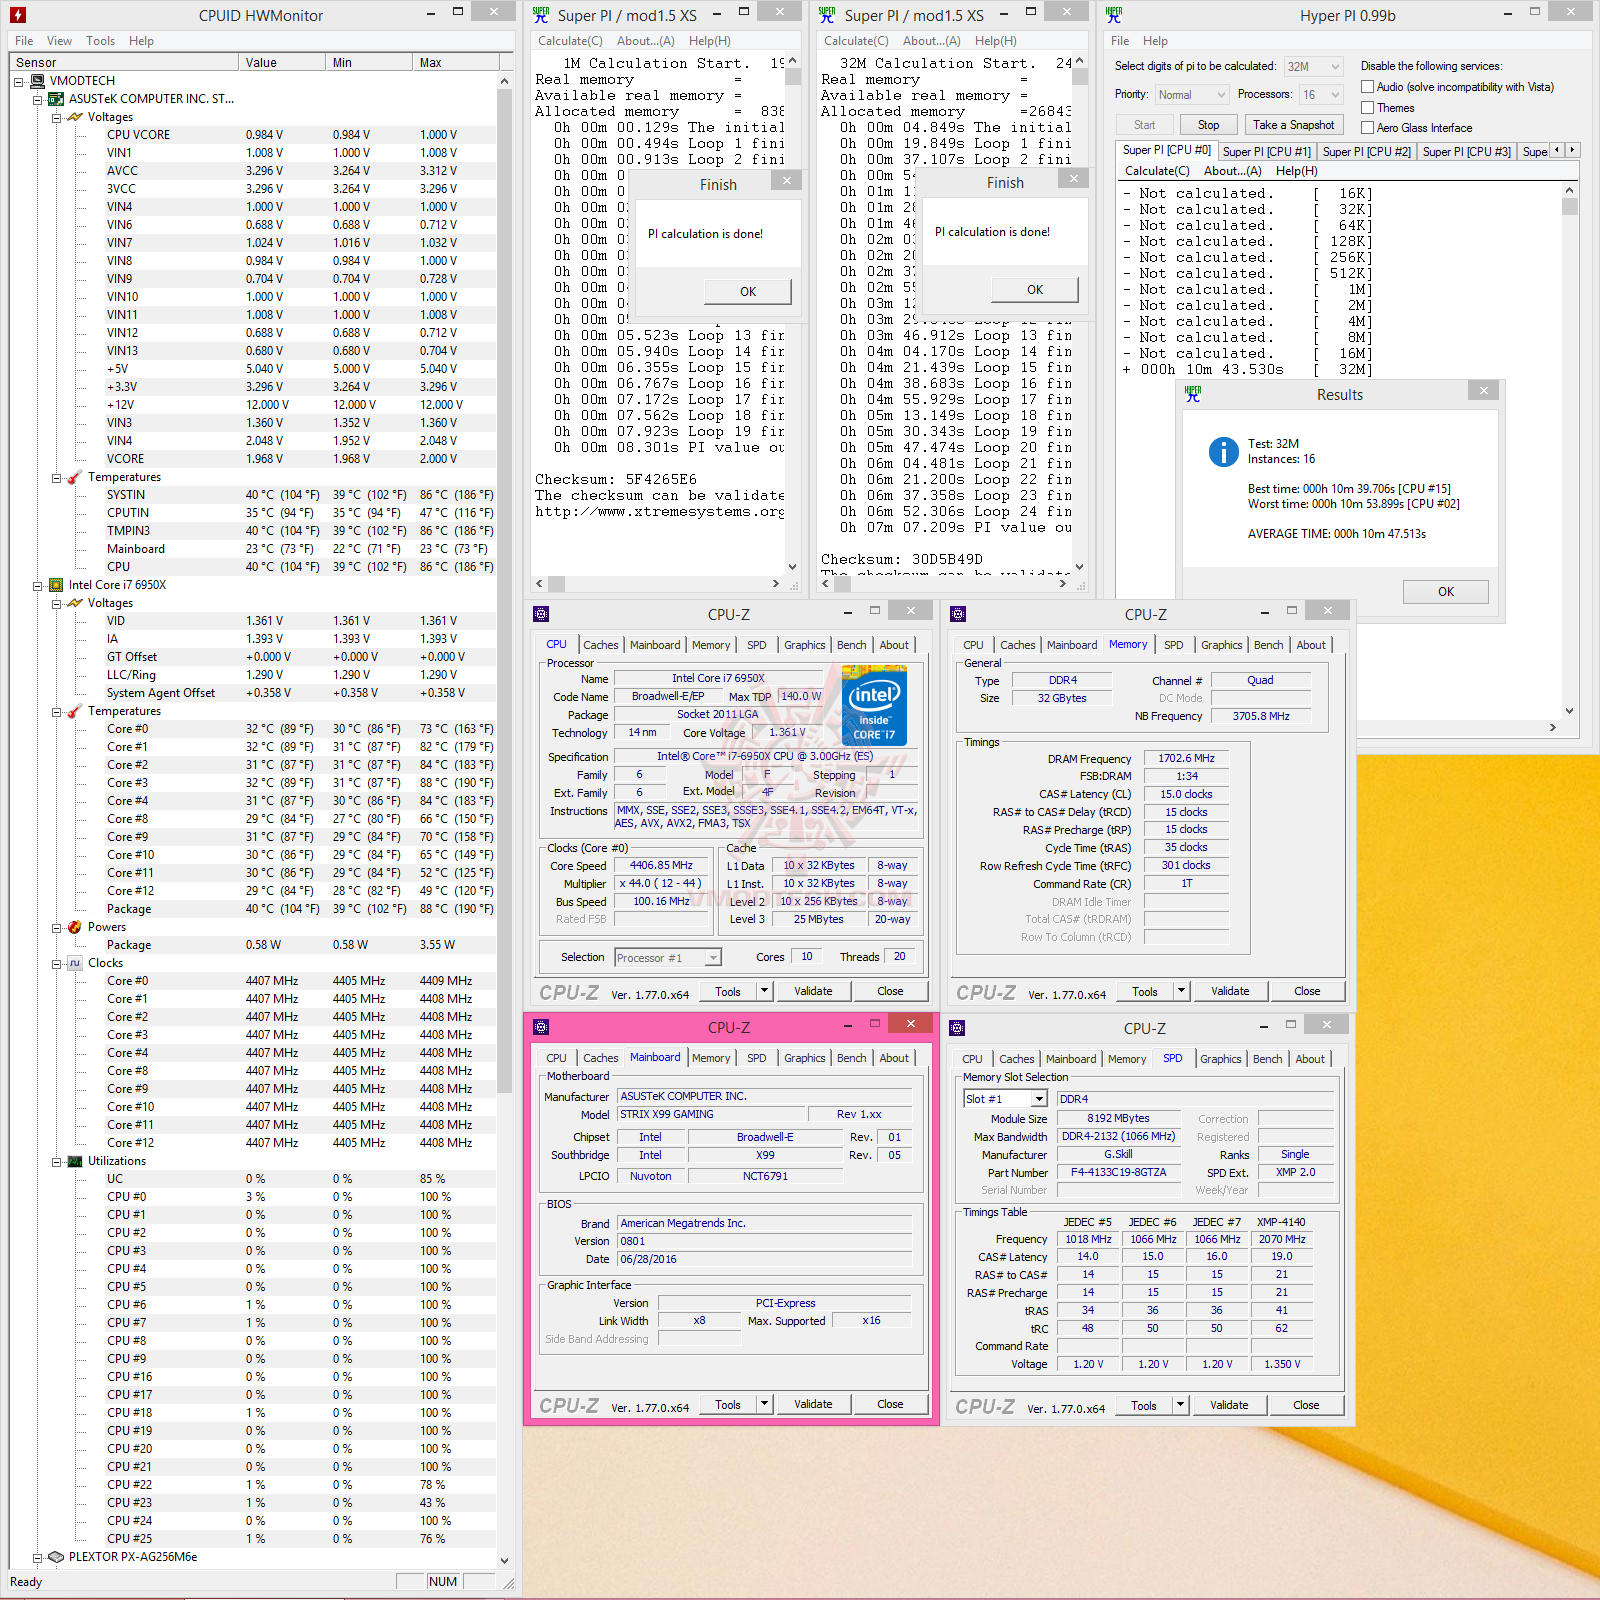Collapse the VMODTECH tree node
The width and height of the screenshot is (1600, 1600).
click(19, 81)
